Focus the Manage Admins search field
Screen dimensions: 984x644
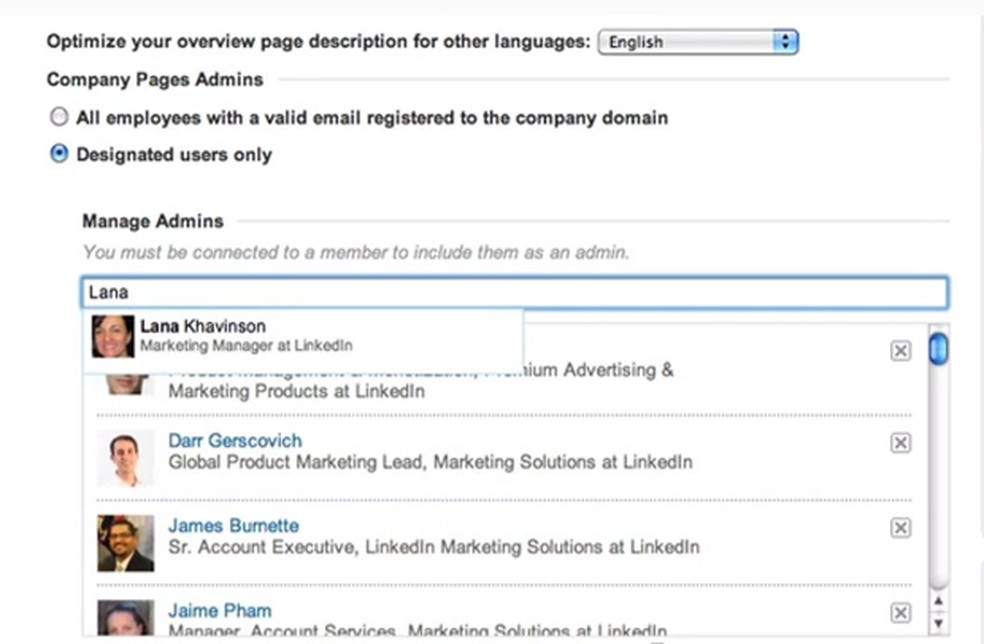(513, 293)
